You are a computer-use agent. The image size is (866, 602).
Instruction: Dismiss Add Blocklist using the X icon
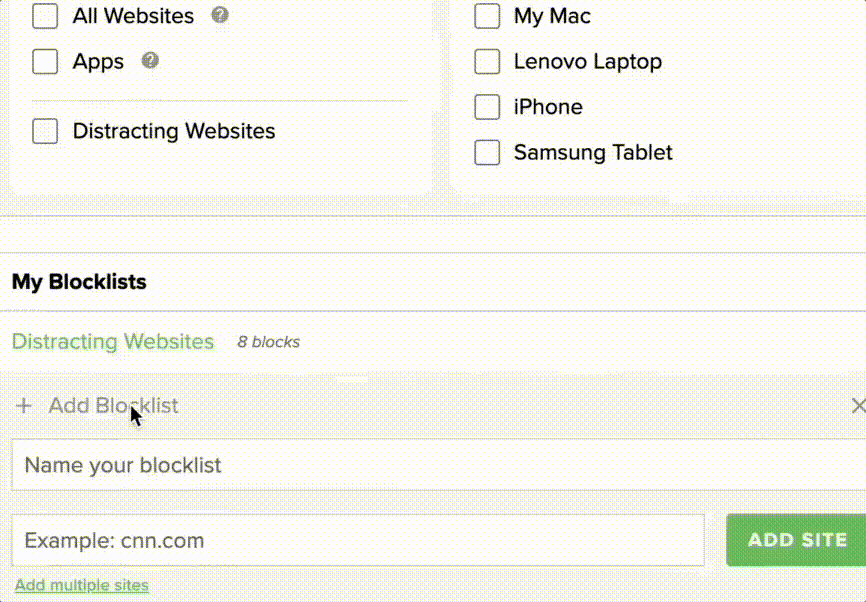tap(858, 406)
